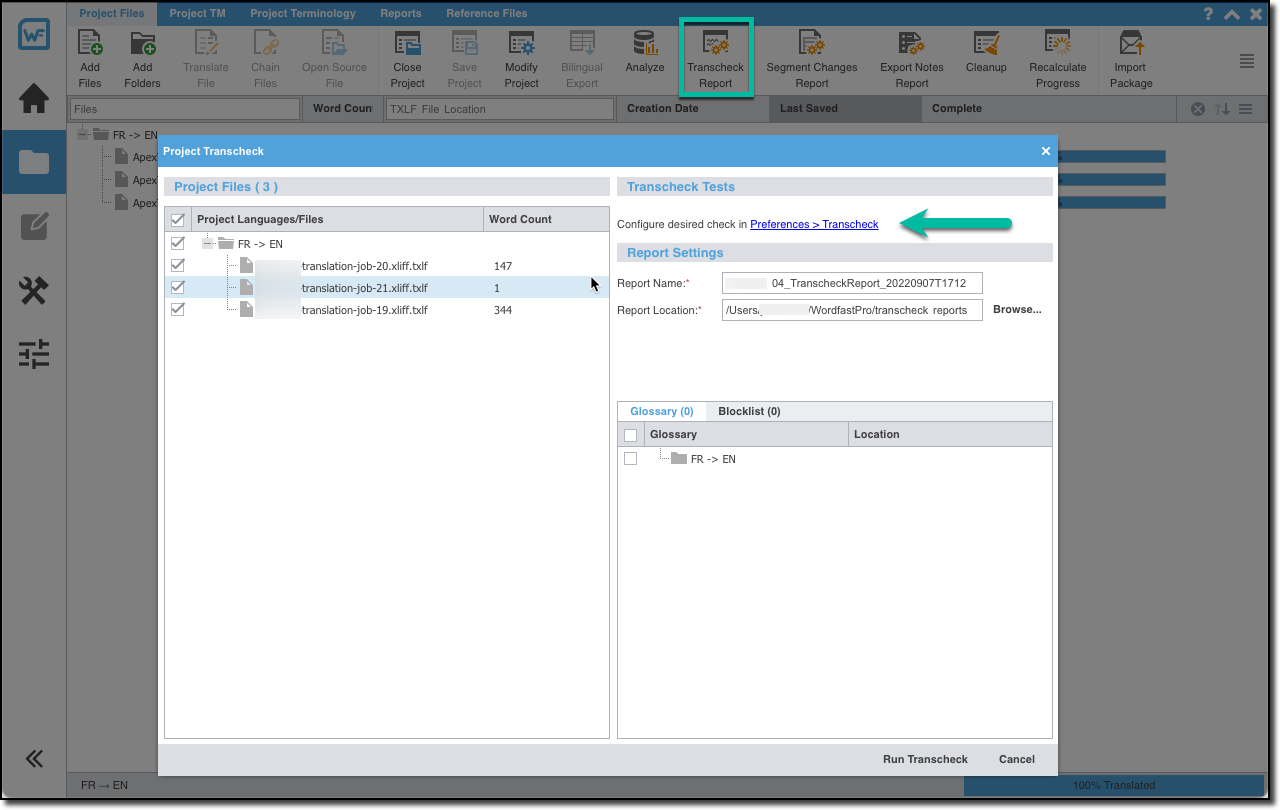Click the Files filter input field

click(x=185, y=109)
